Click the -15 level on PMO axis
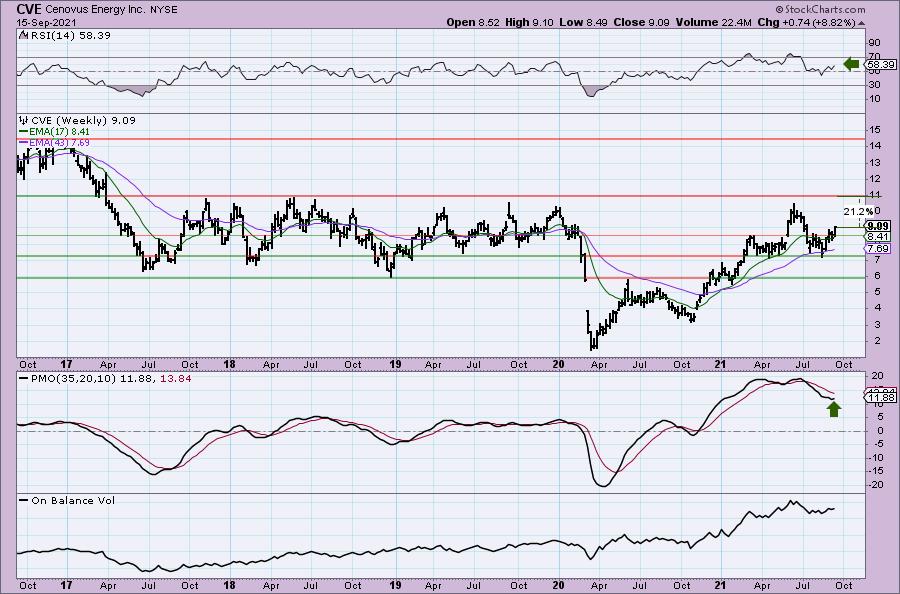The height and width of the screenshot is (594, 900). [875, 471]
